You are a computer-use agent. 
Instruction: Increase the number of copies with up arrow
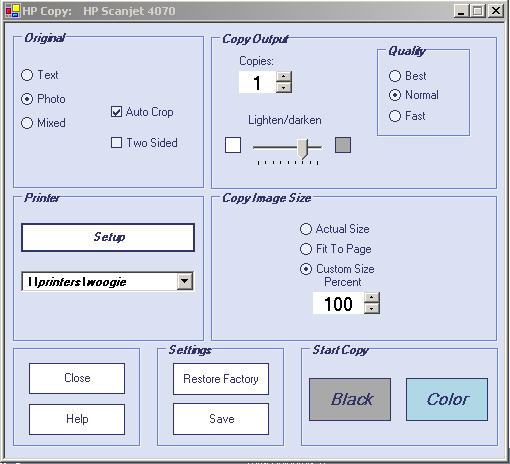(284, 76)
